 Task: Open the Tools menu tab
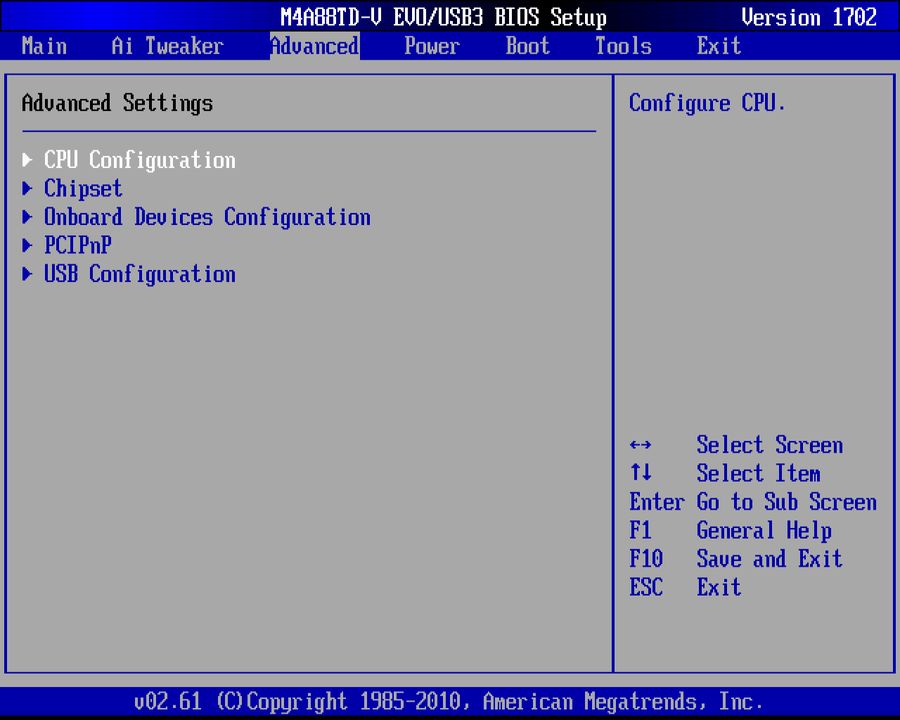tap(623, 46)
